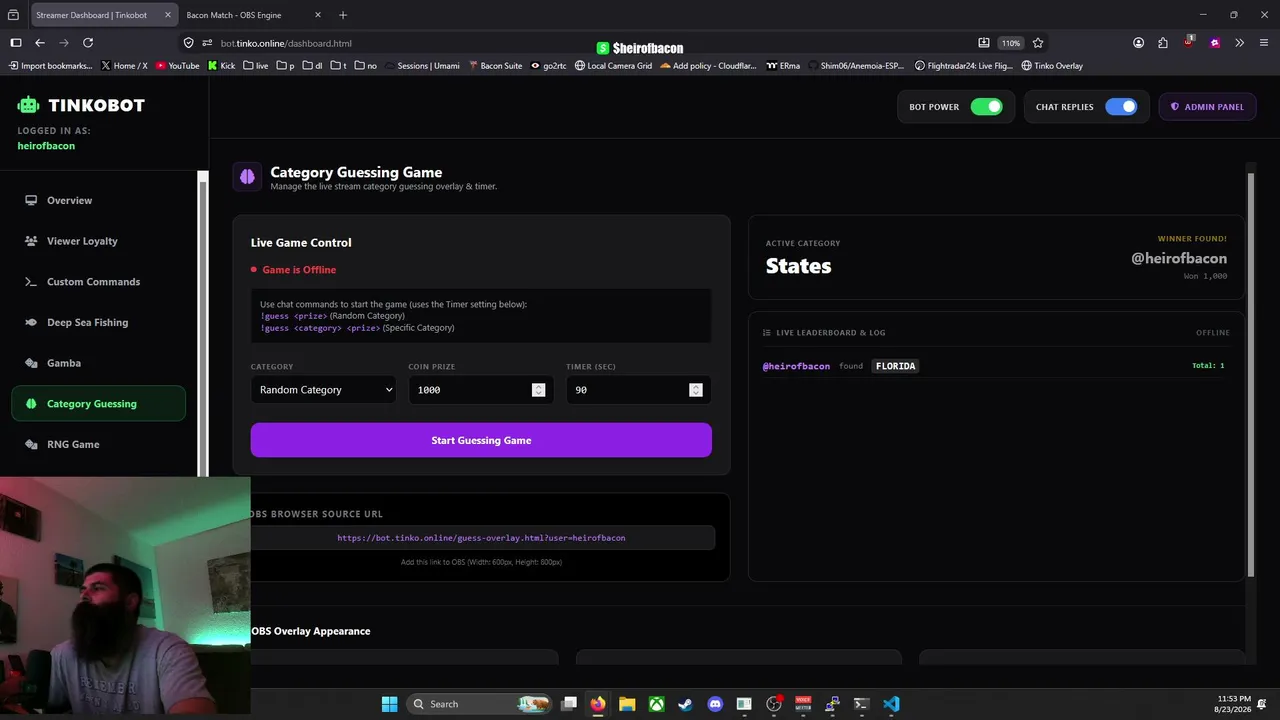
Task: Click the Coin Prize input field
Action: click(480, 390)
